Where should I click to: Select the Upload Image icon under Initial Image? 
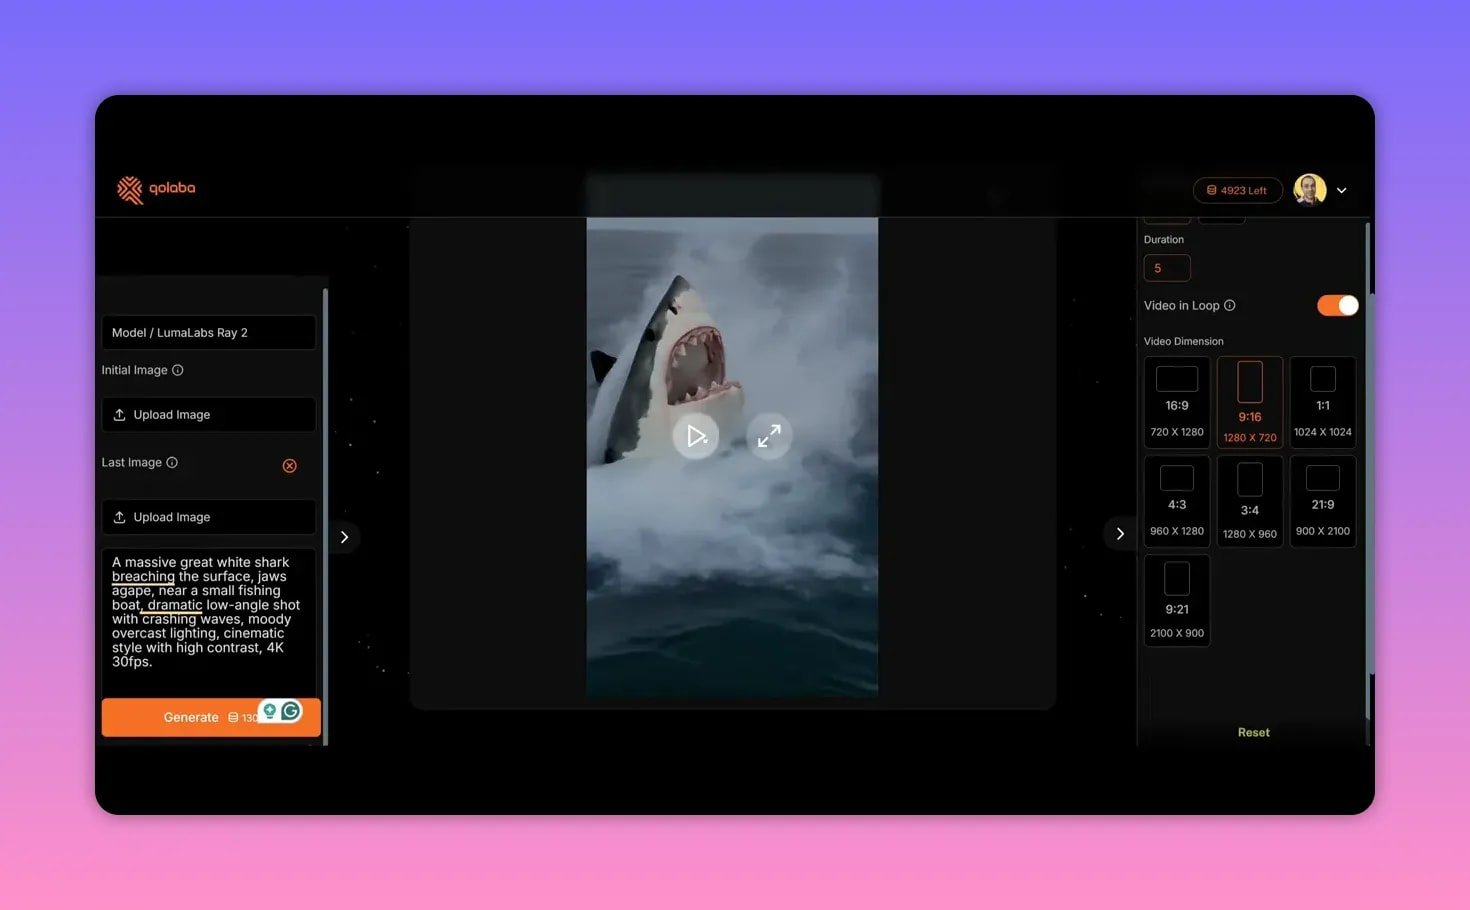tap(120, 414)
